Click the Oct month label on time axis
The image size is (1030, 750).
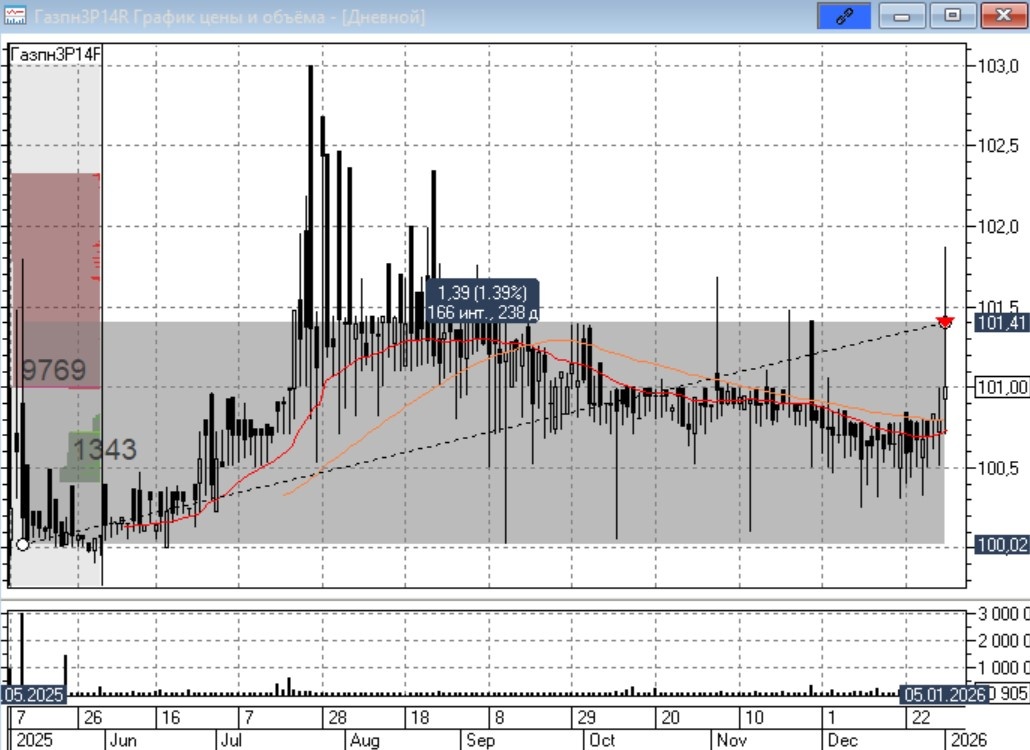click(602, 740)
